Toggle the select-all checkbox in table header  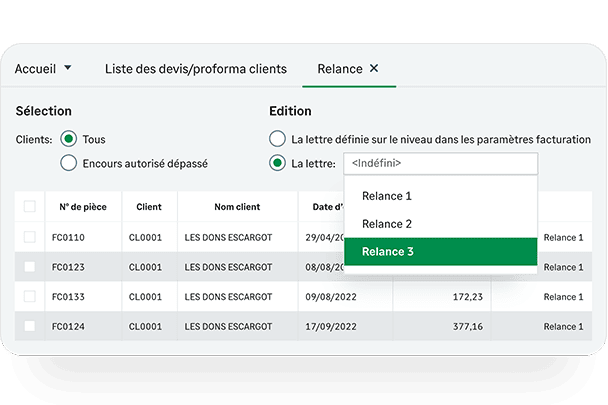(x=30, y=207)
